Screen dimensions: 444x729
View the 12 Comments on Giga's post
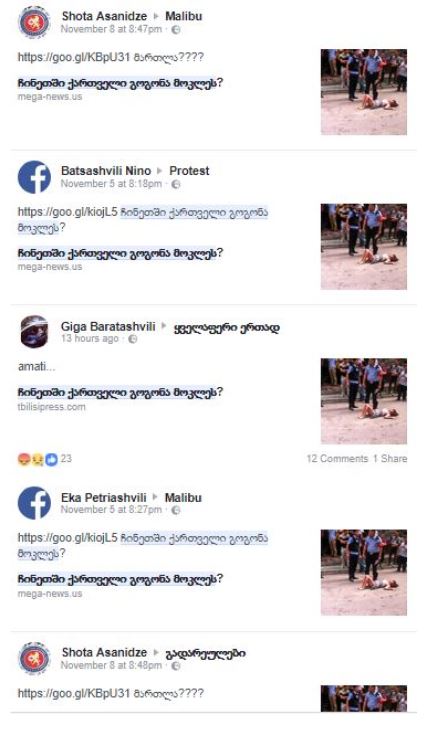[337, 459]
